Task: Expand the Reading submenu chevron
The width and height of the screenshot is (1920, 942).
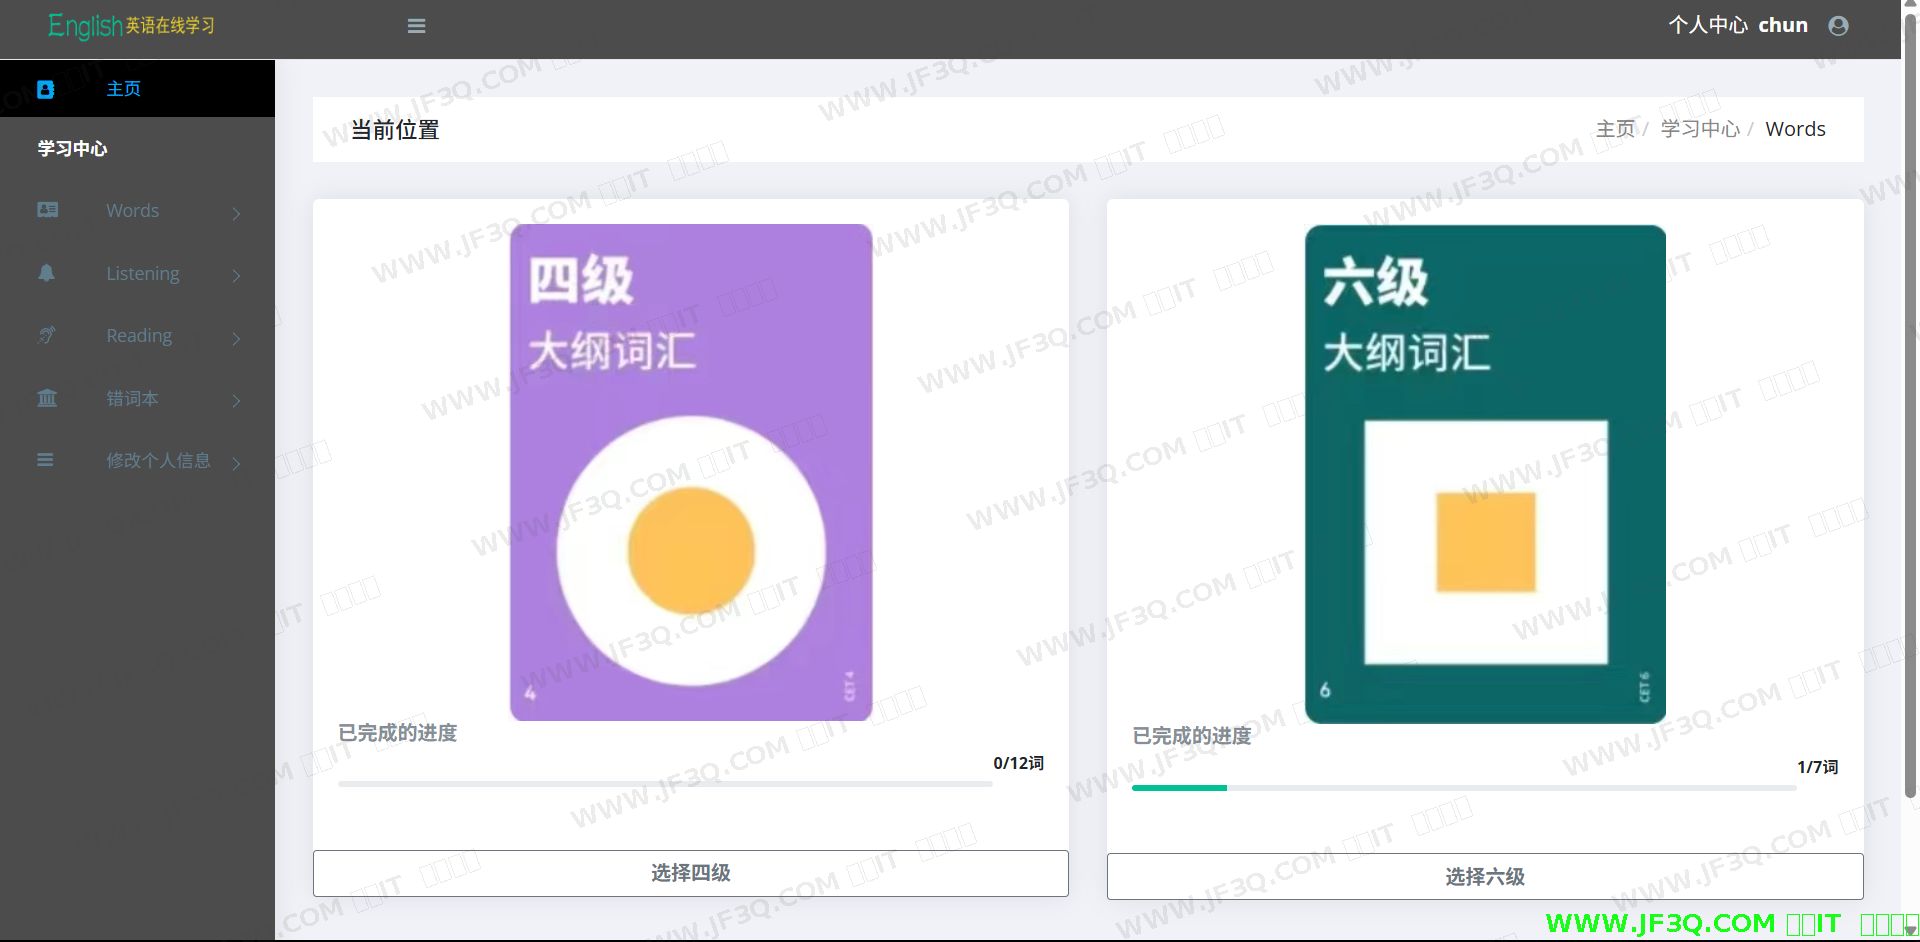Action: pyautogui.click(x=236, y=338)
